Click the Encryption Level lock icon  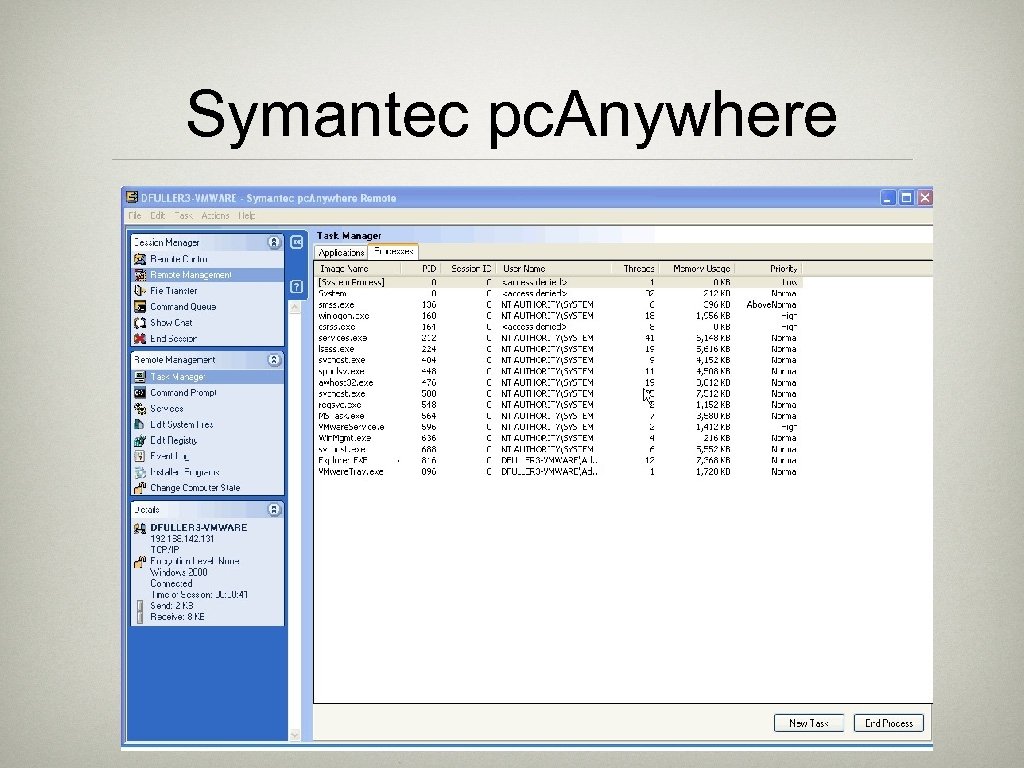pyautogui.click(x=140, y=562)
